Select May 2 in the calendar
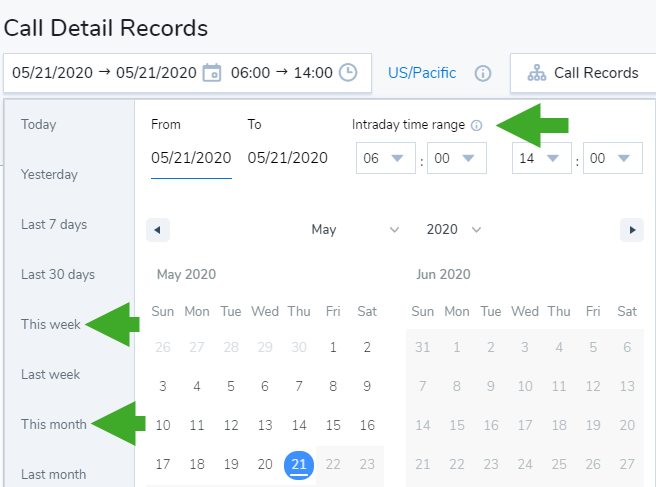 pyautogui.click(x=367, y=347)
